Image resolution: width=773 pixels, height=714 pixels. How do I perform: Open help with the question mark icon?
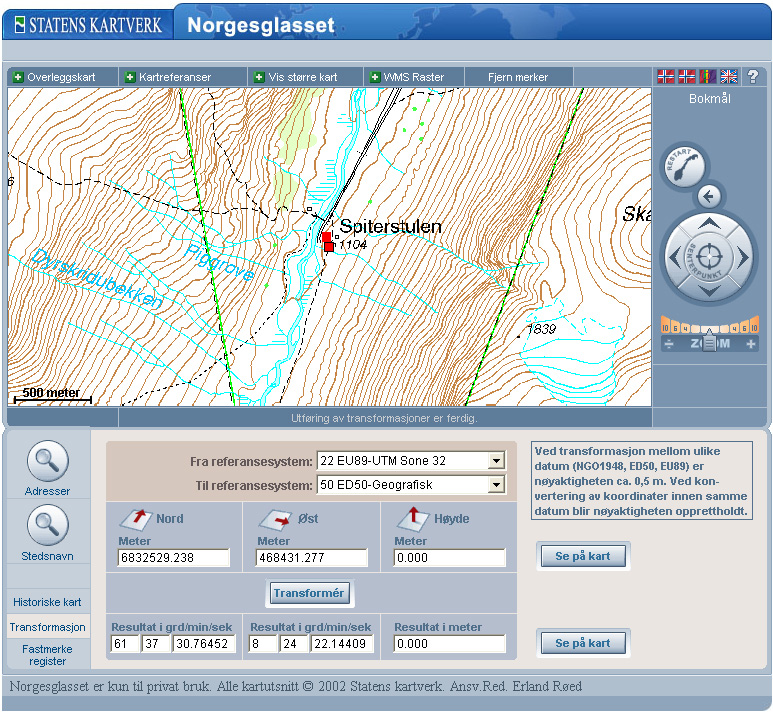coord(753,76)
